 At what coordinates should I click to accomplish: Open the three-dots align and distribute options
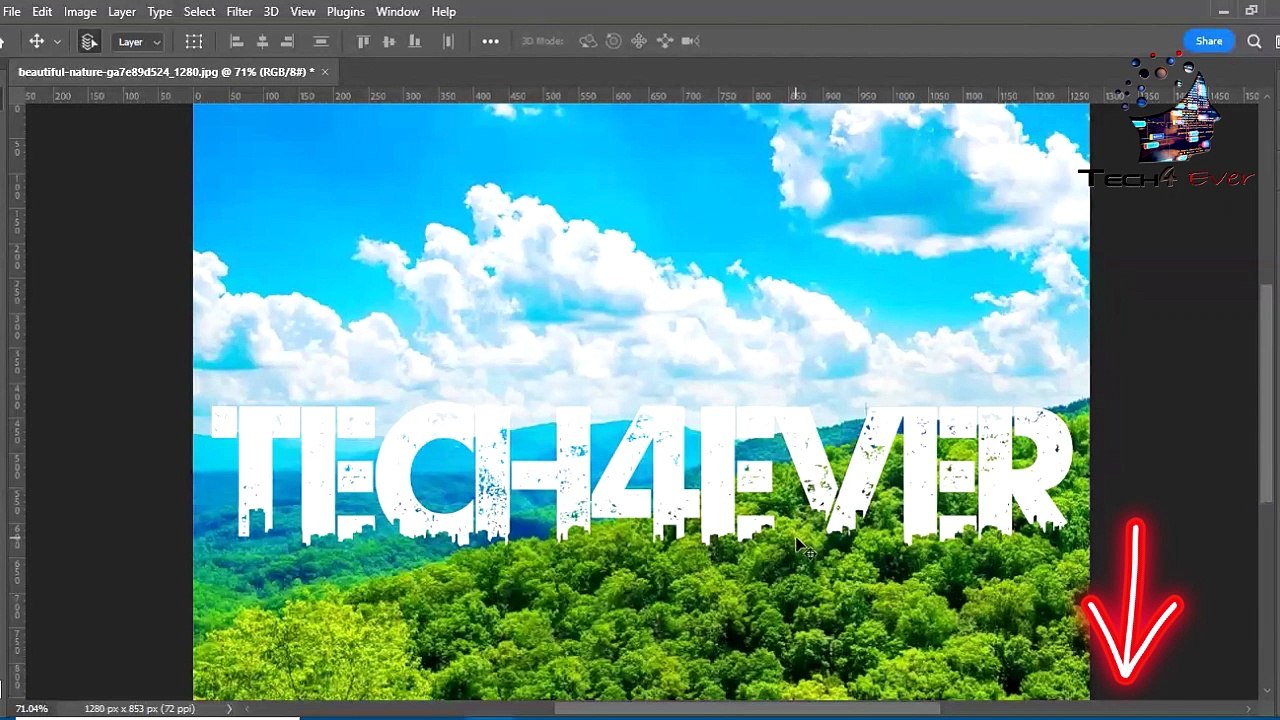[x=490, y=41]
